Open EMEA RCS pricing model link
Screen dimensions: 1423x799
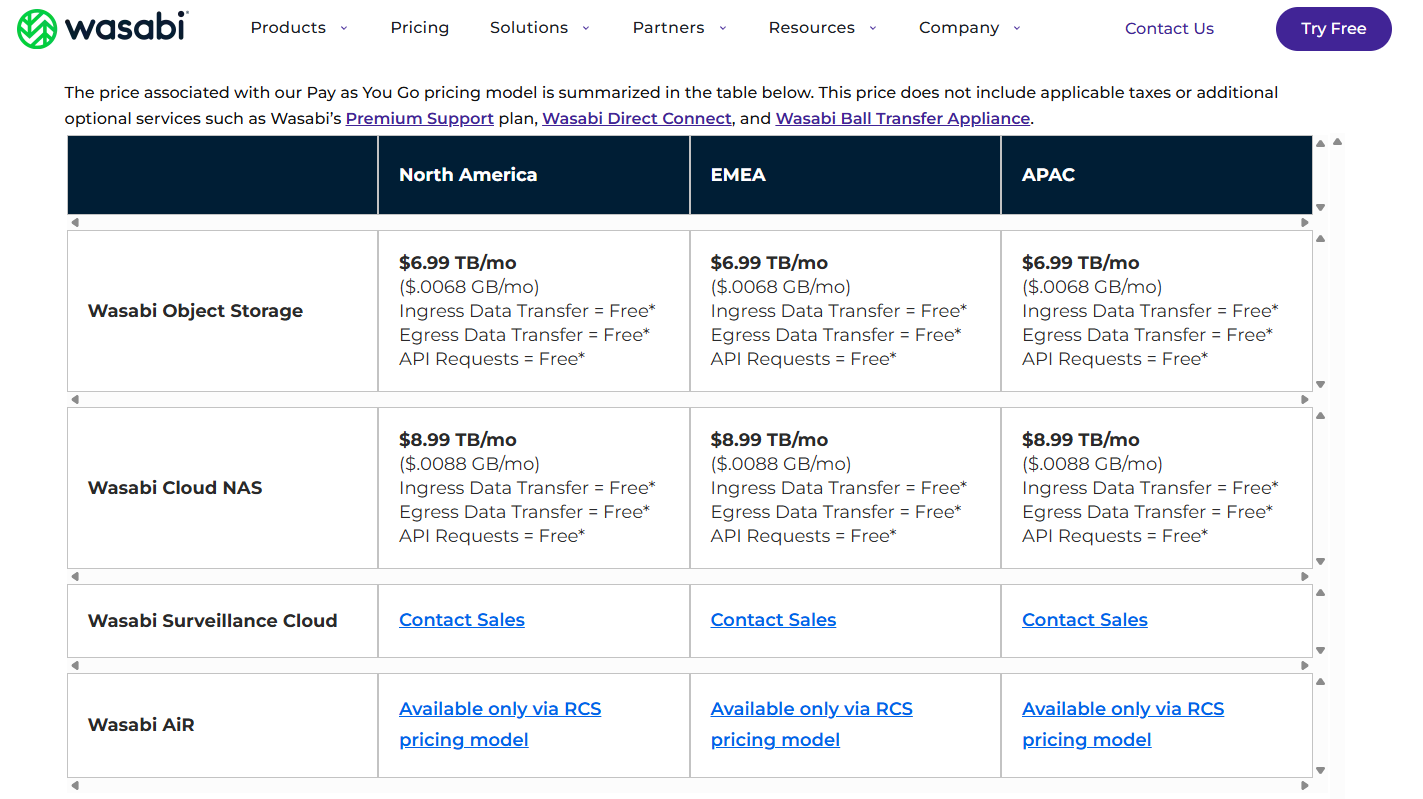point(812,724)
